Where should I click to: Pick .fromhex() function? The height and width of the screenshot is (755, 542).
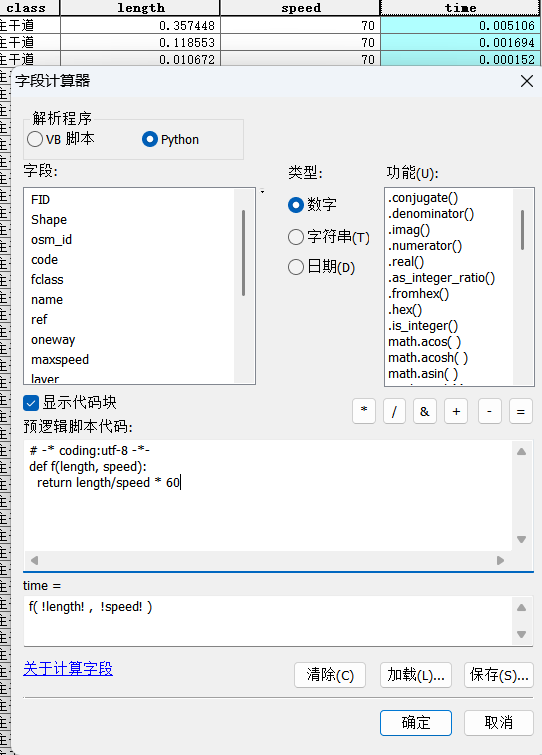coord(418,294)
